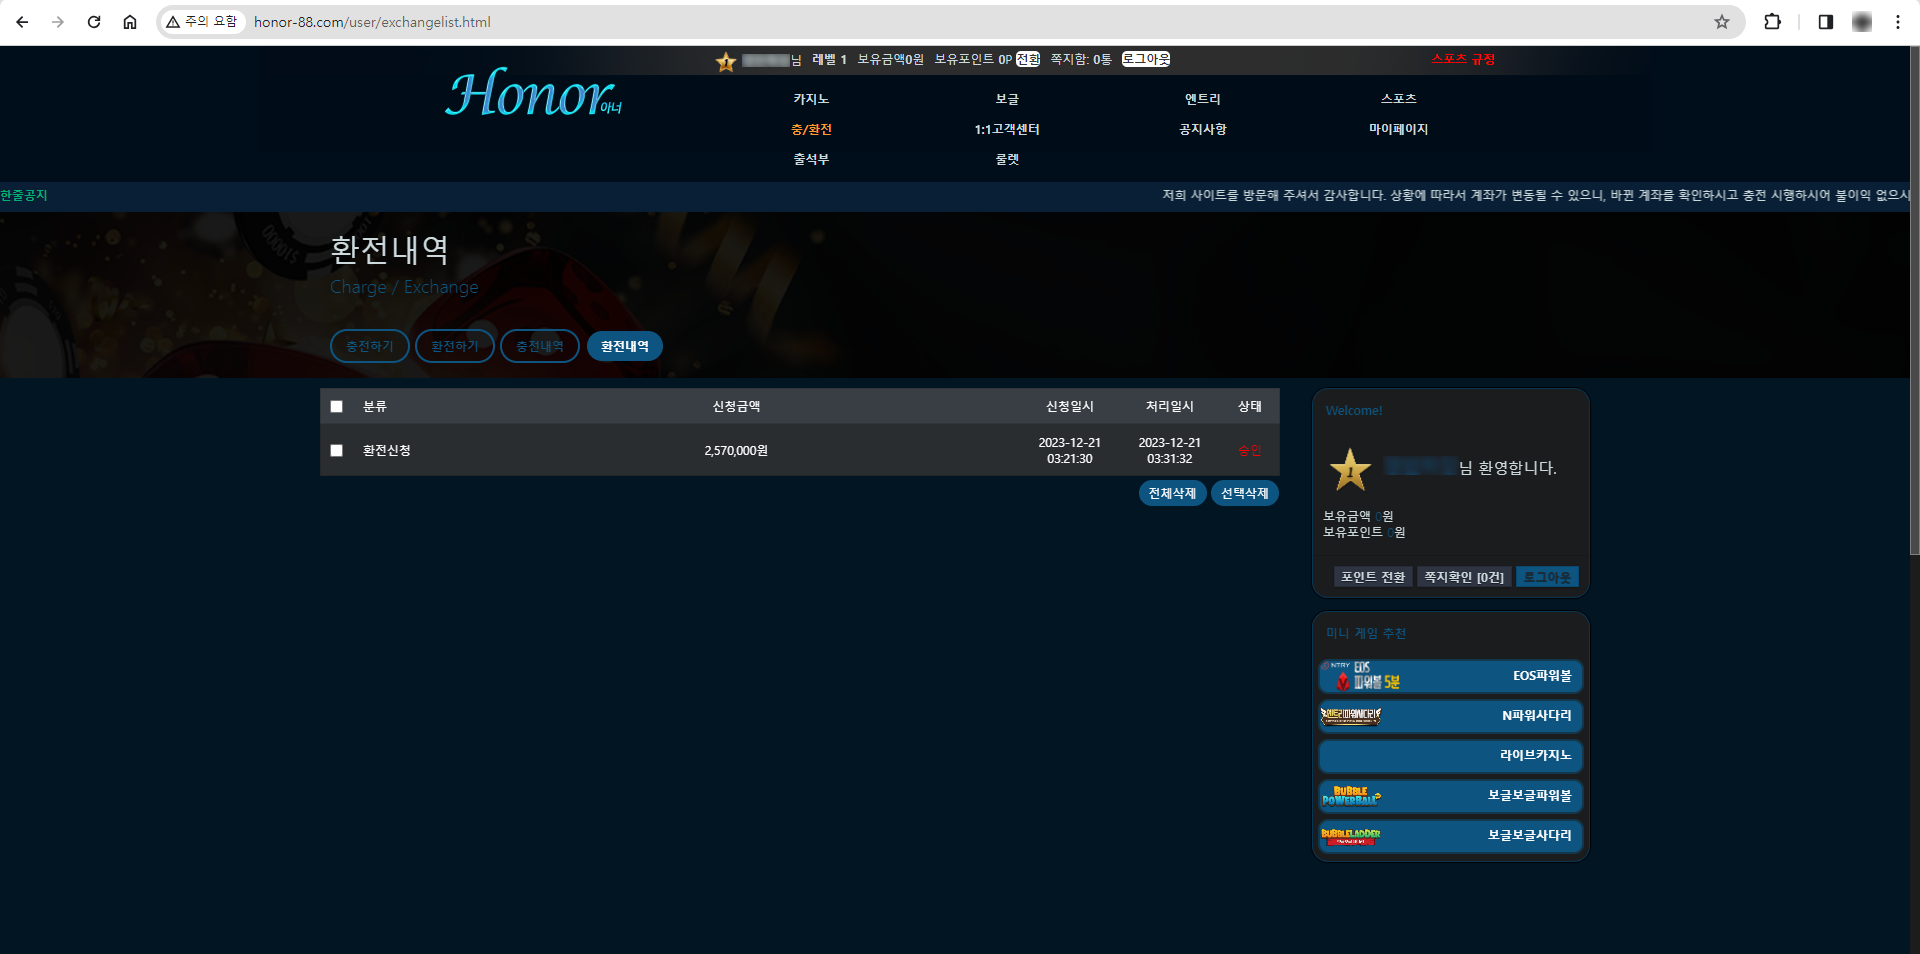Open the 1:1고객센터 menu

[1007, 129]
